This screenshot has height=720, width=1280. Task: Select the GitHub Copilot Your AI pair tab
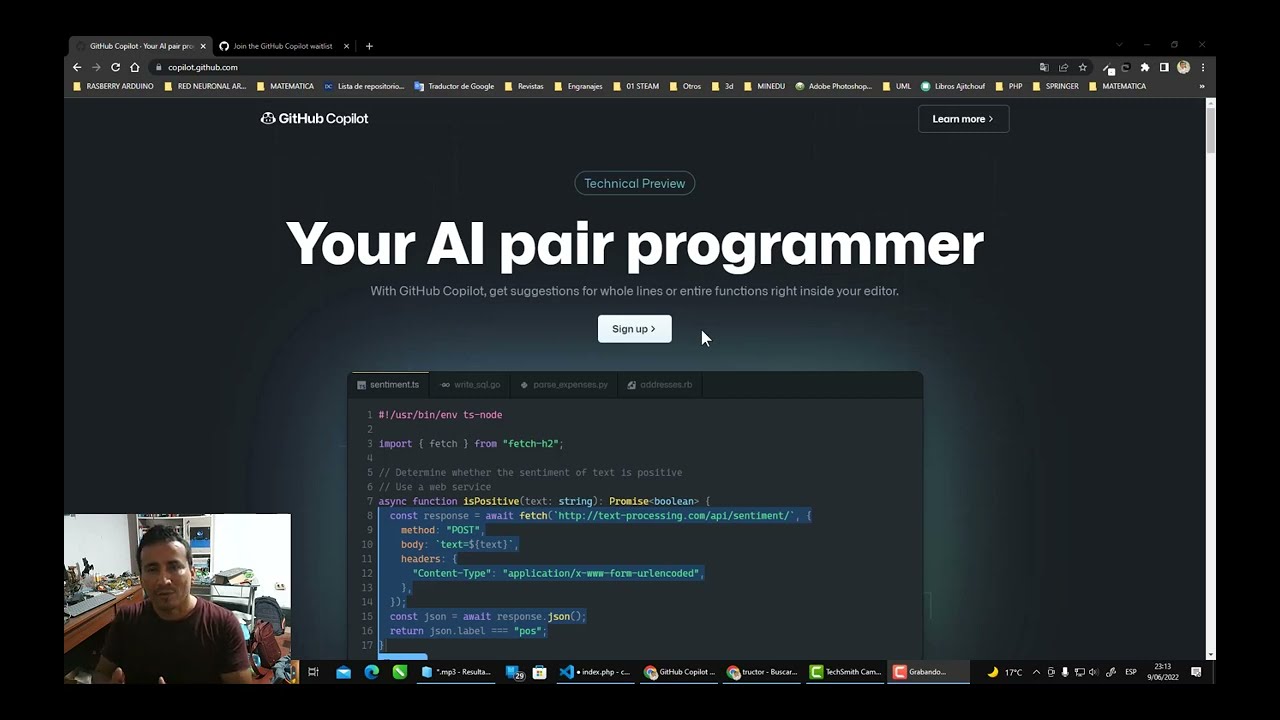[x=140, y=46]
